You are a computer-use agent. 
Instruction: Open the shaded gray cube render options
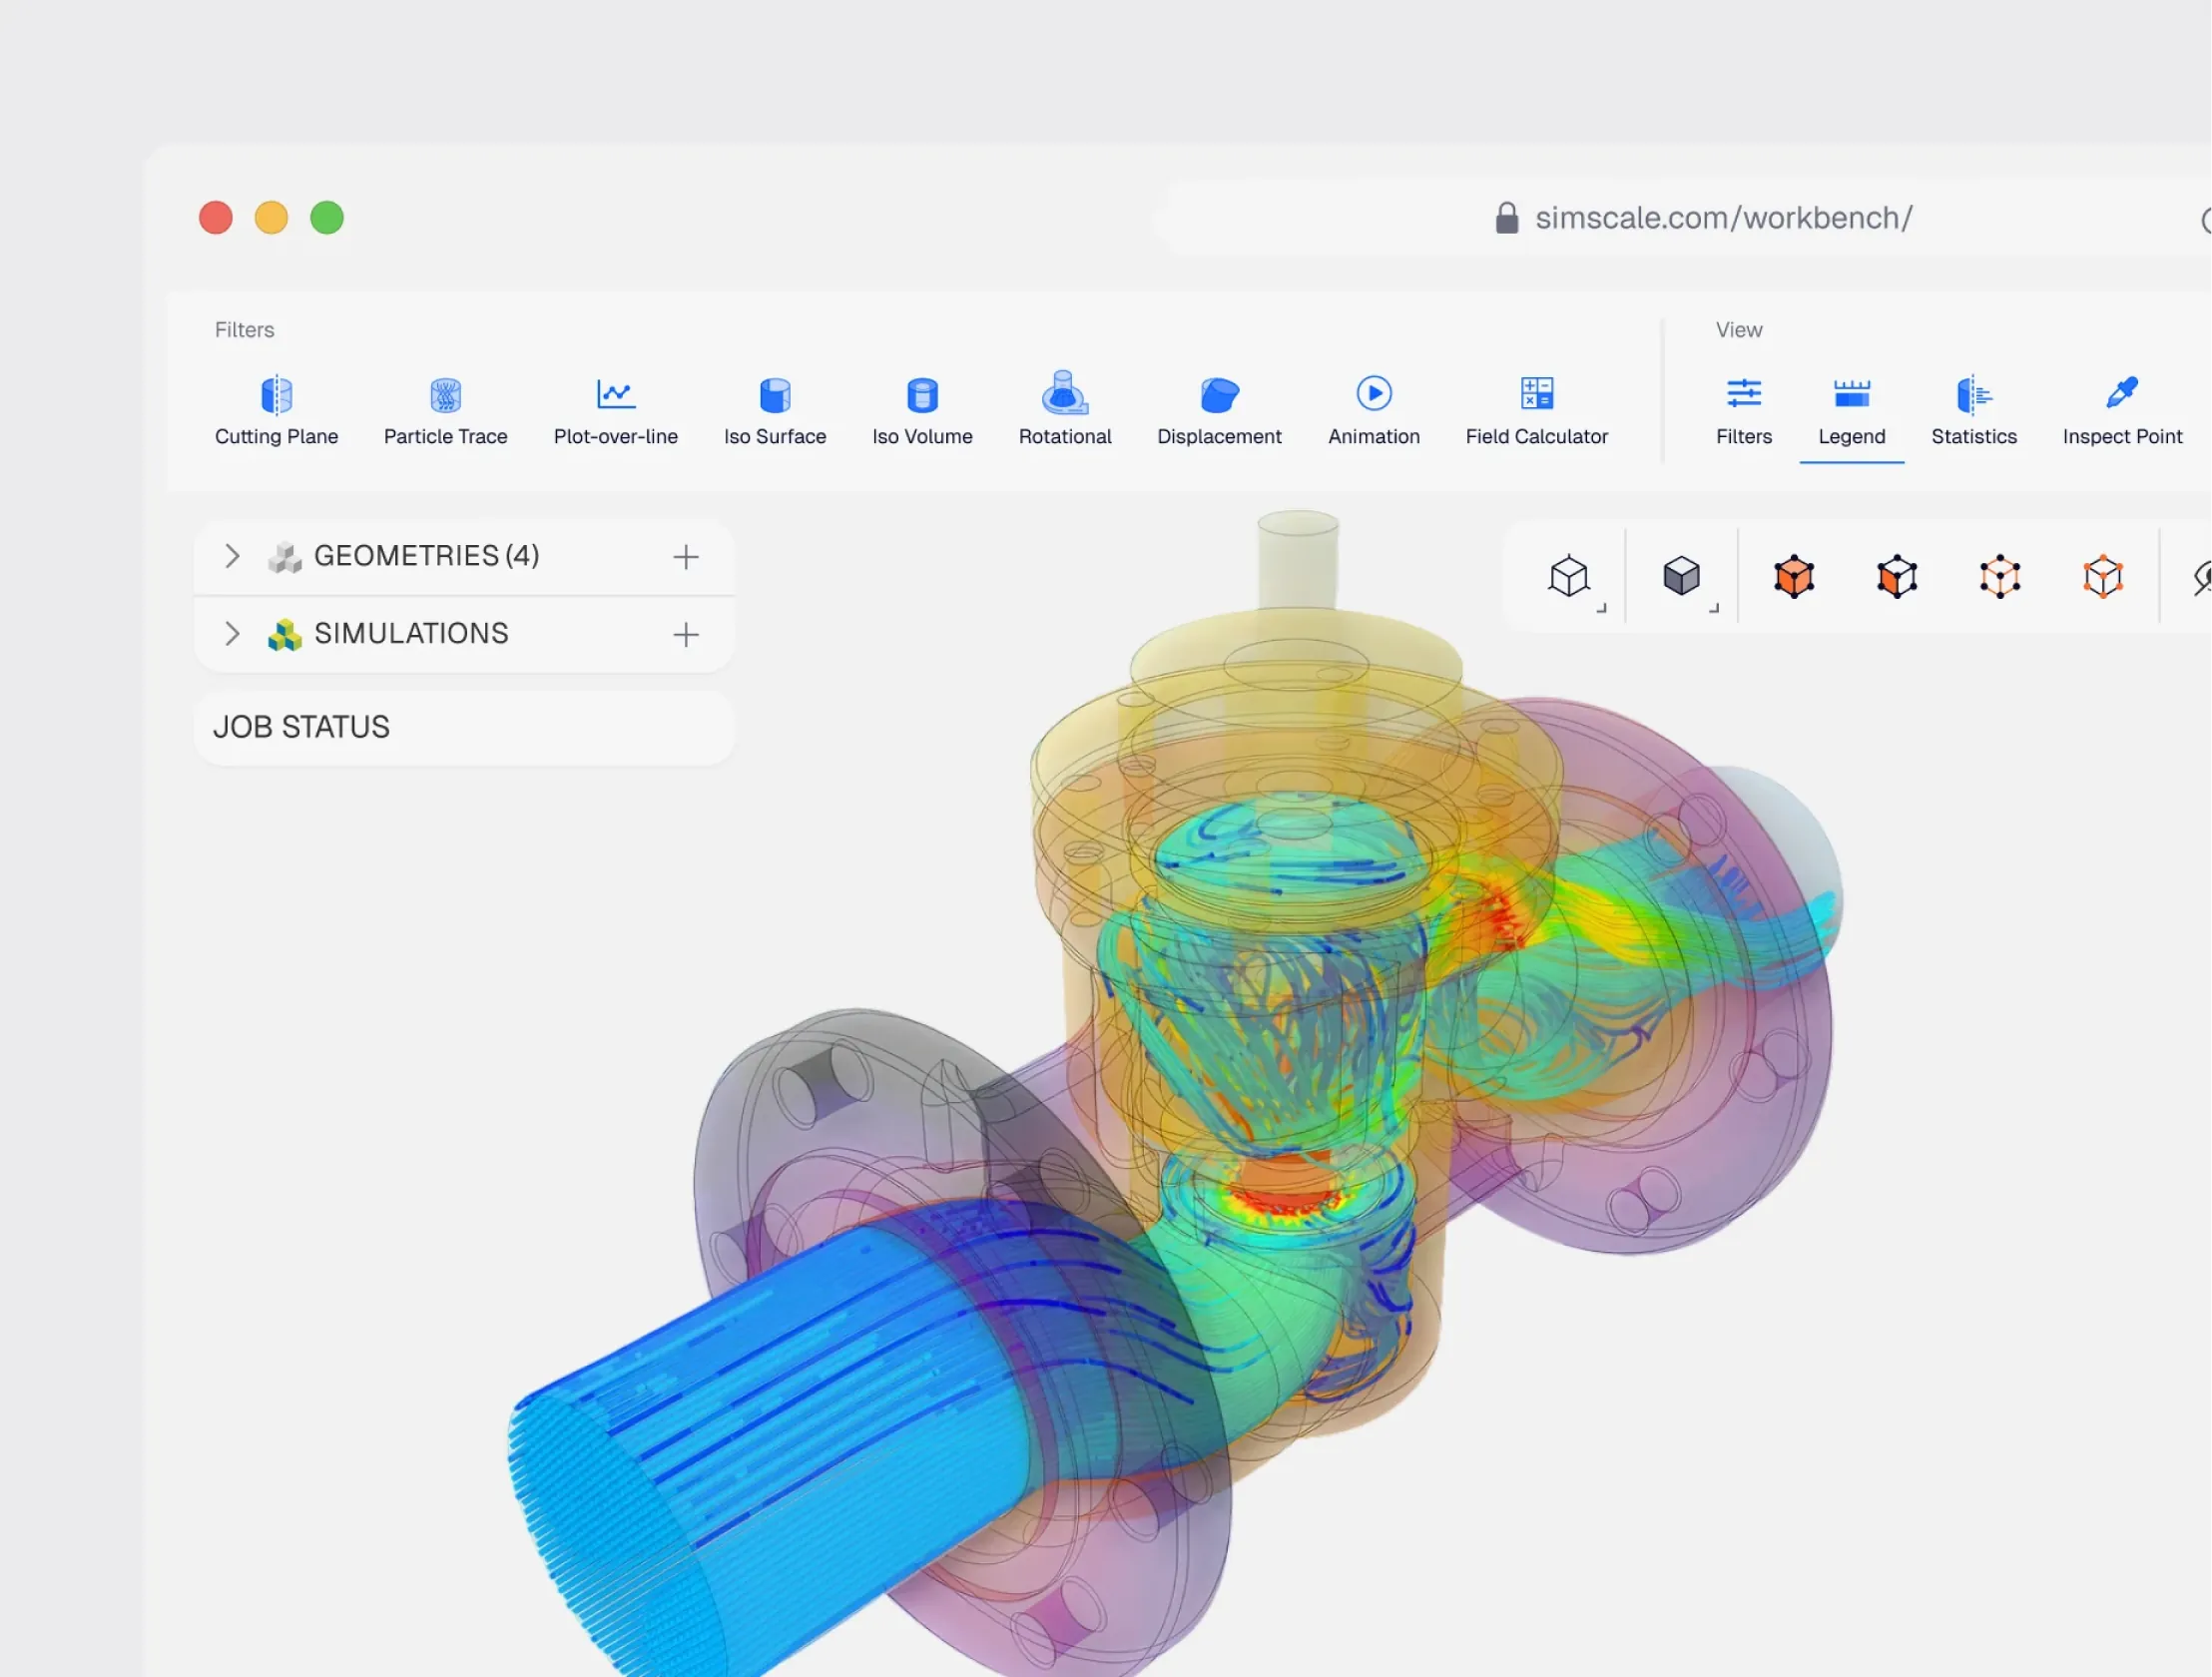coord(1682,576)
